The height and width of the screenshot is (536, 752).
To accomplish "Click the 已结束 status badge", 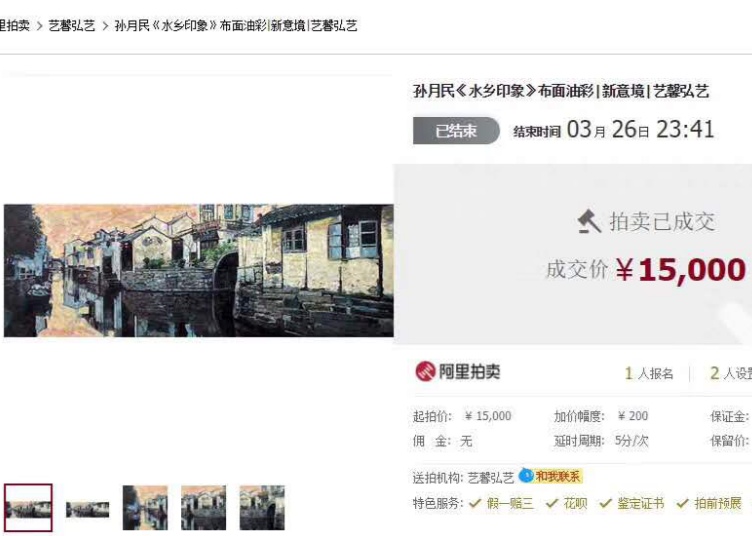I will (x=456, y=130).
